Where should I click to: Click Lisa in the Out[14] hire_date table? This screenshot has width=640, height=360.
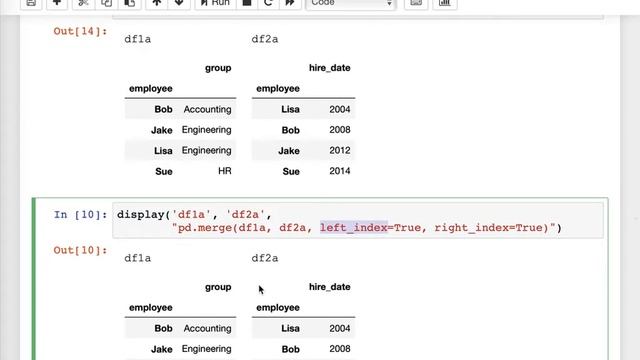[290, 109]
